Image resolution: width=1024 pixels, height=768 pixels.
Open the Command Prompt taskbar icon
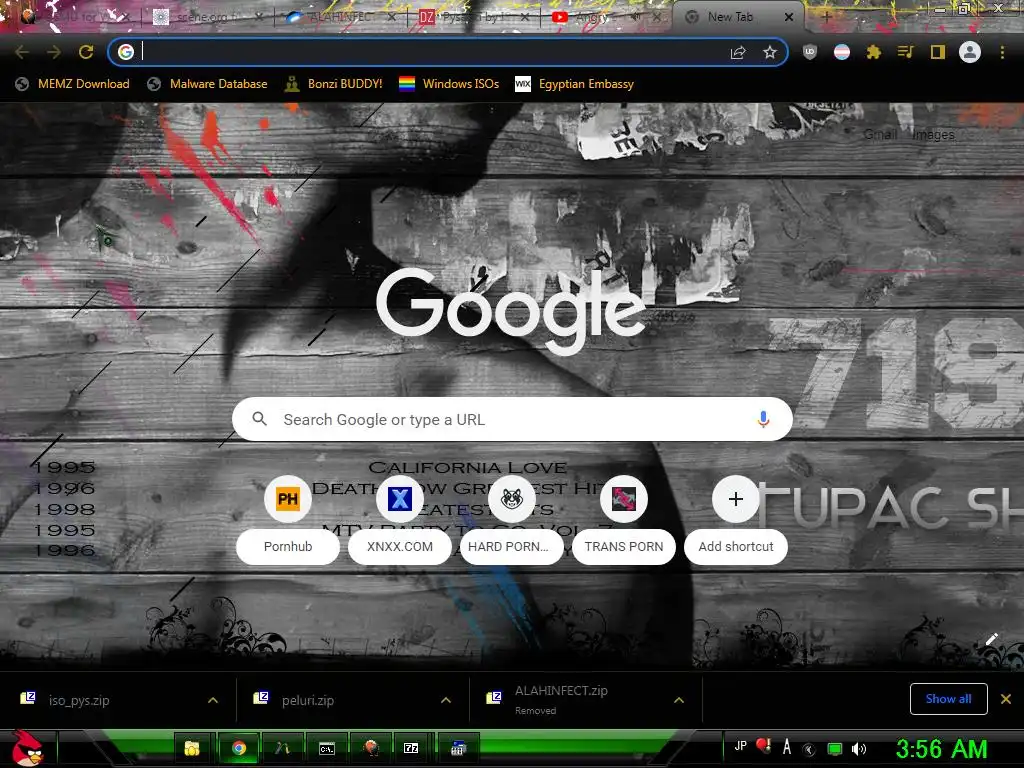[327, 748]
